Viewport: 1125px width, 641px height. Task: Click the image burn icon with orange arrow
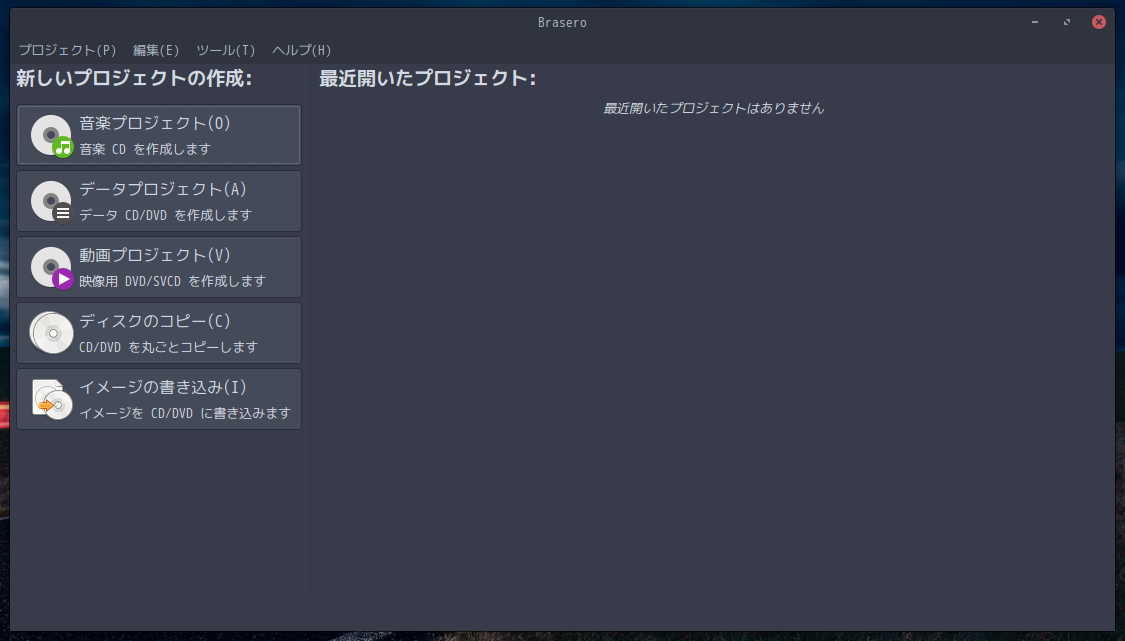(52, 399)
